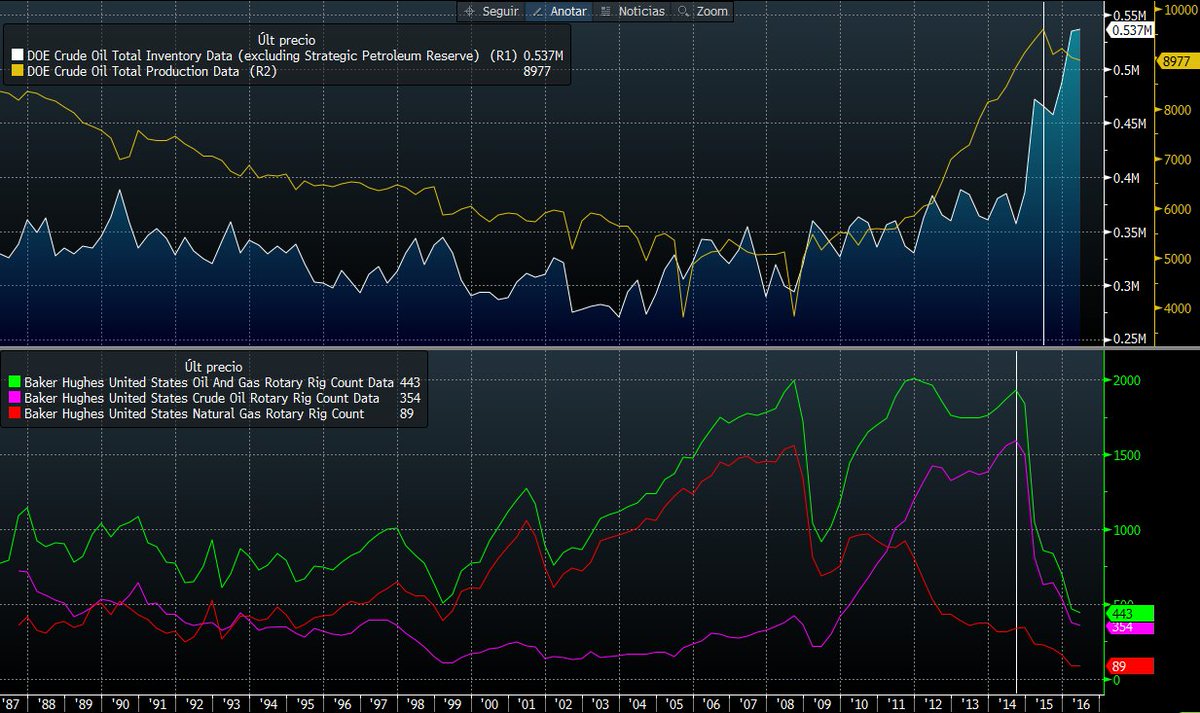This screenshot has width=1200, height=713.
Task: Click the Anotar pencil icon
Action: coord(537,12)
